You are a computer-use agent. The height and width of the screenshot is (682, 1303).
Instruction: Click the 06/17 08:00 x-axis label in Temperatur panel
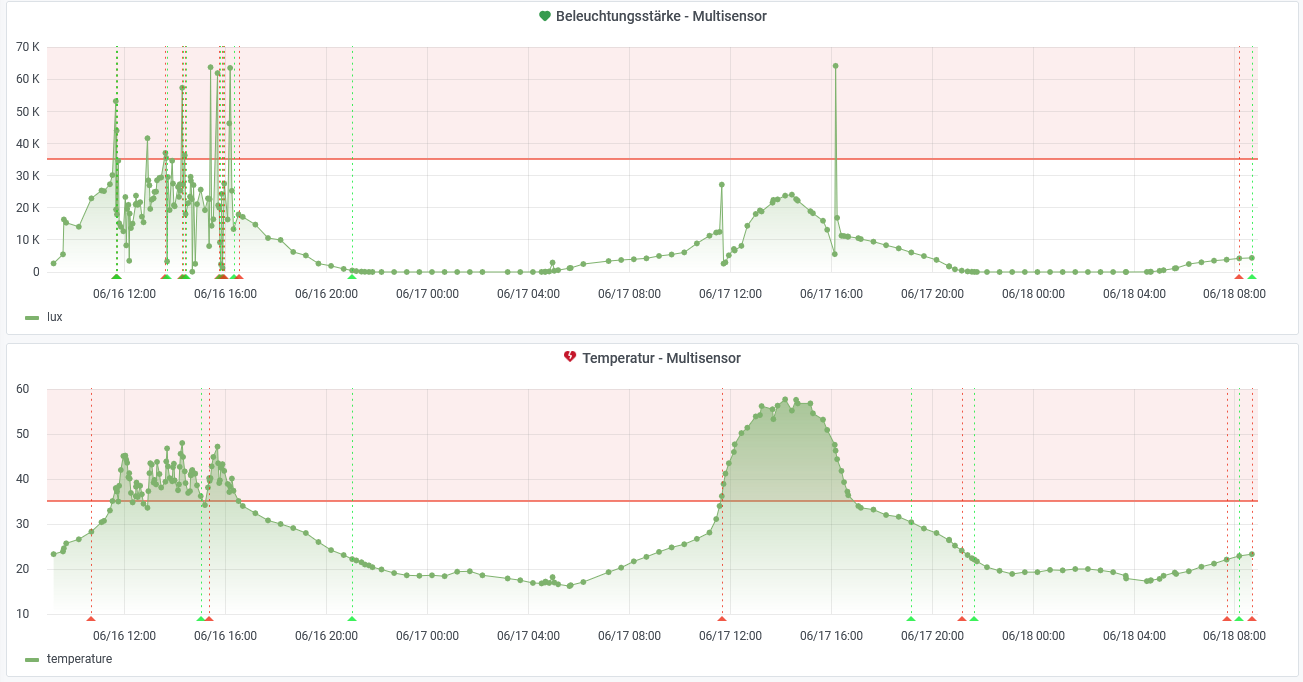tap(630, 636)
